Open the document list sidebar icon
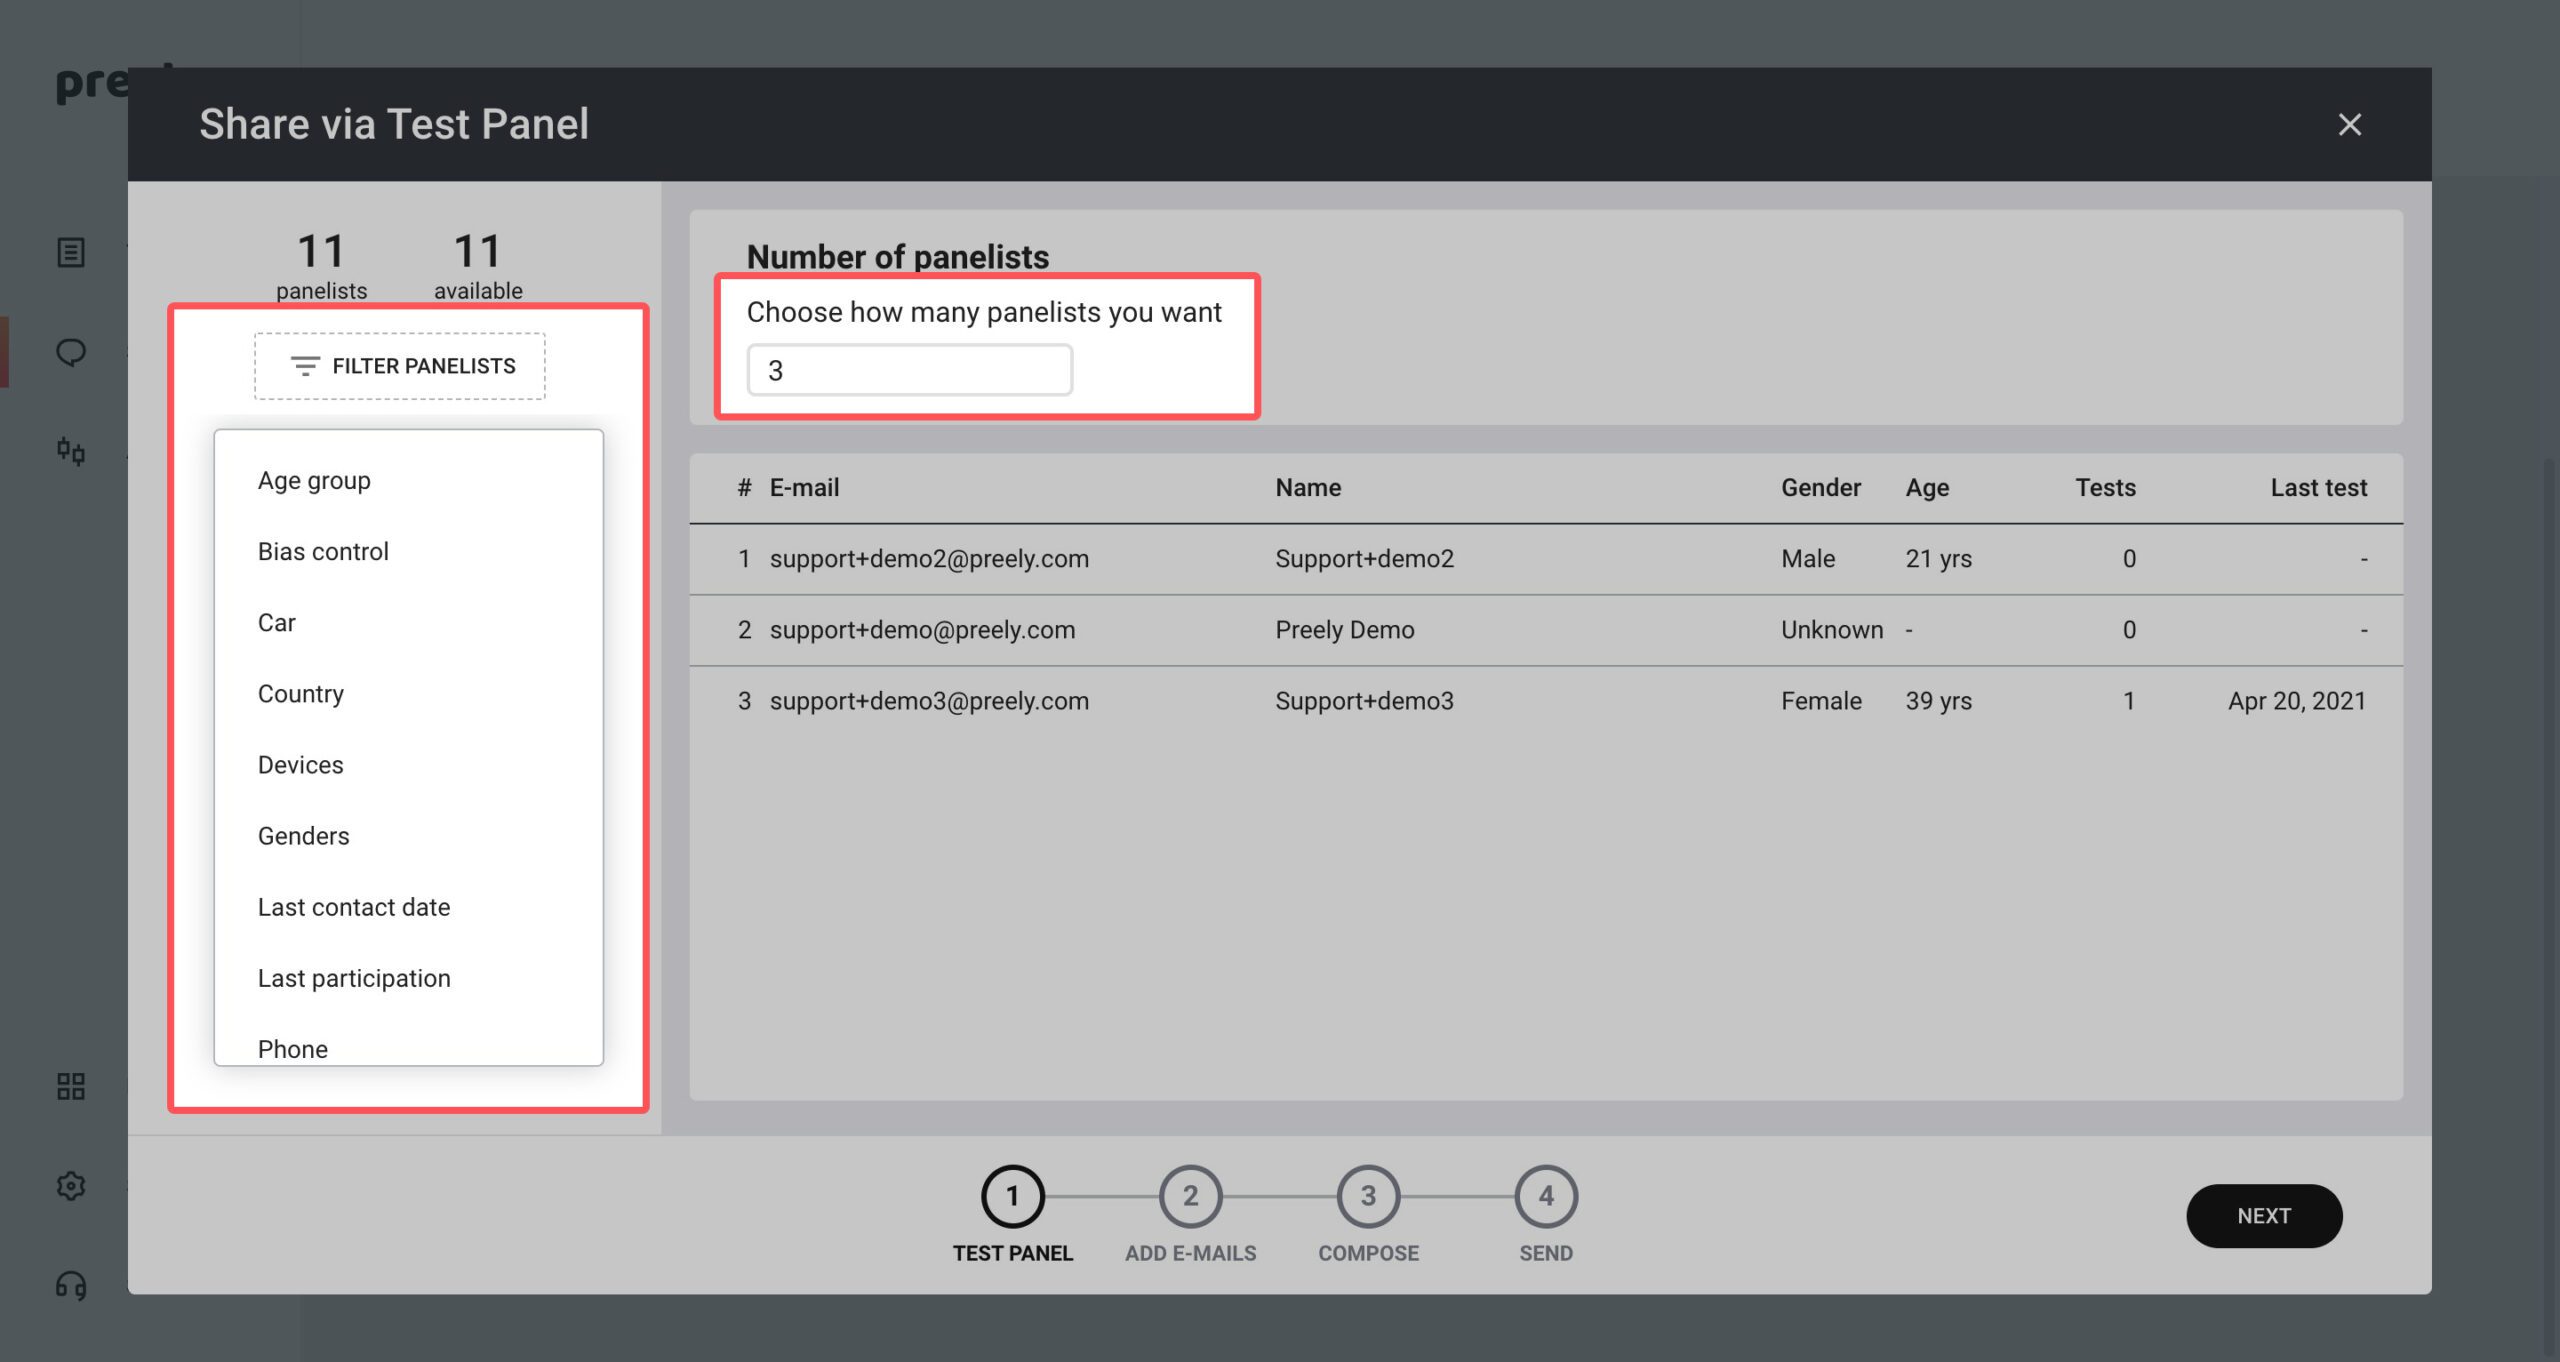This screenshot has height=1362, width=2560. click(x=71, y=252)
